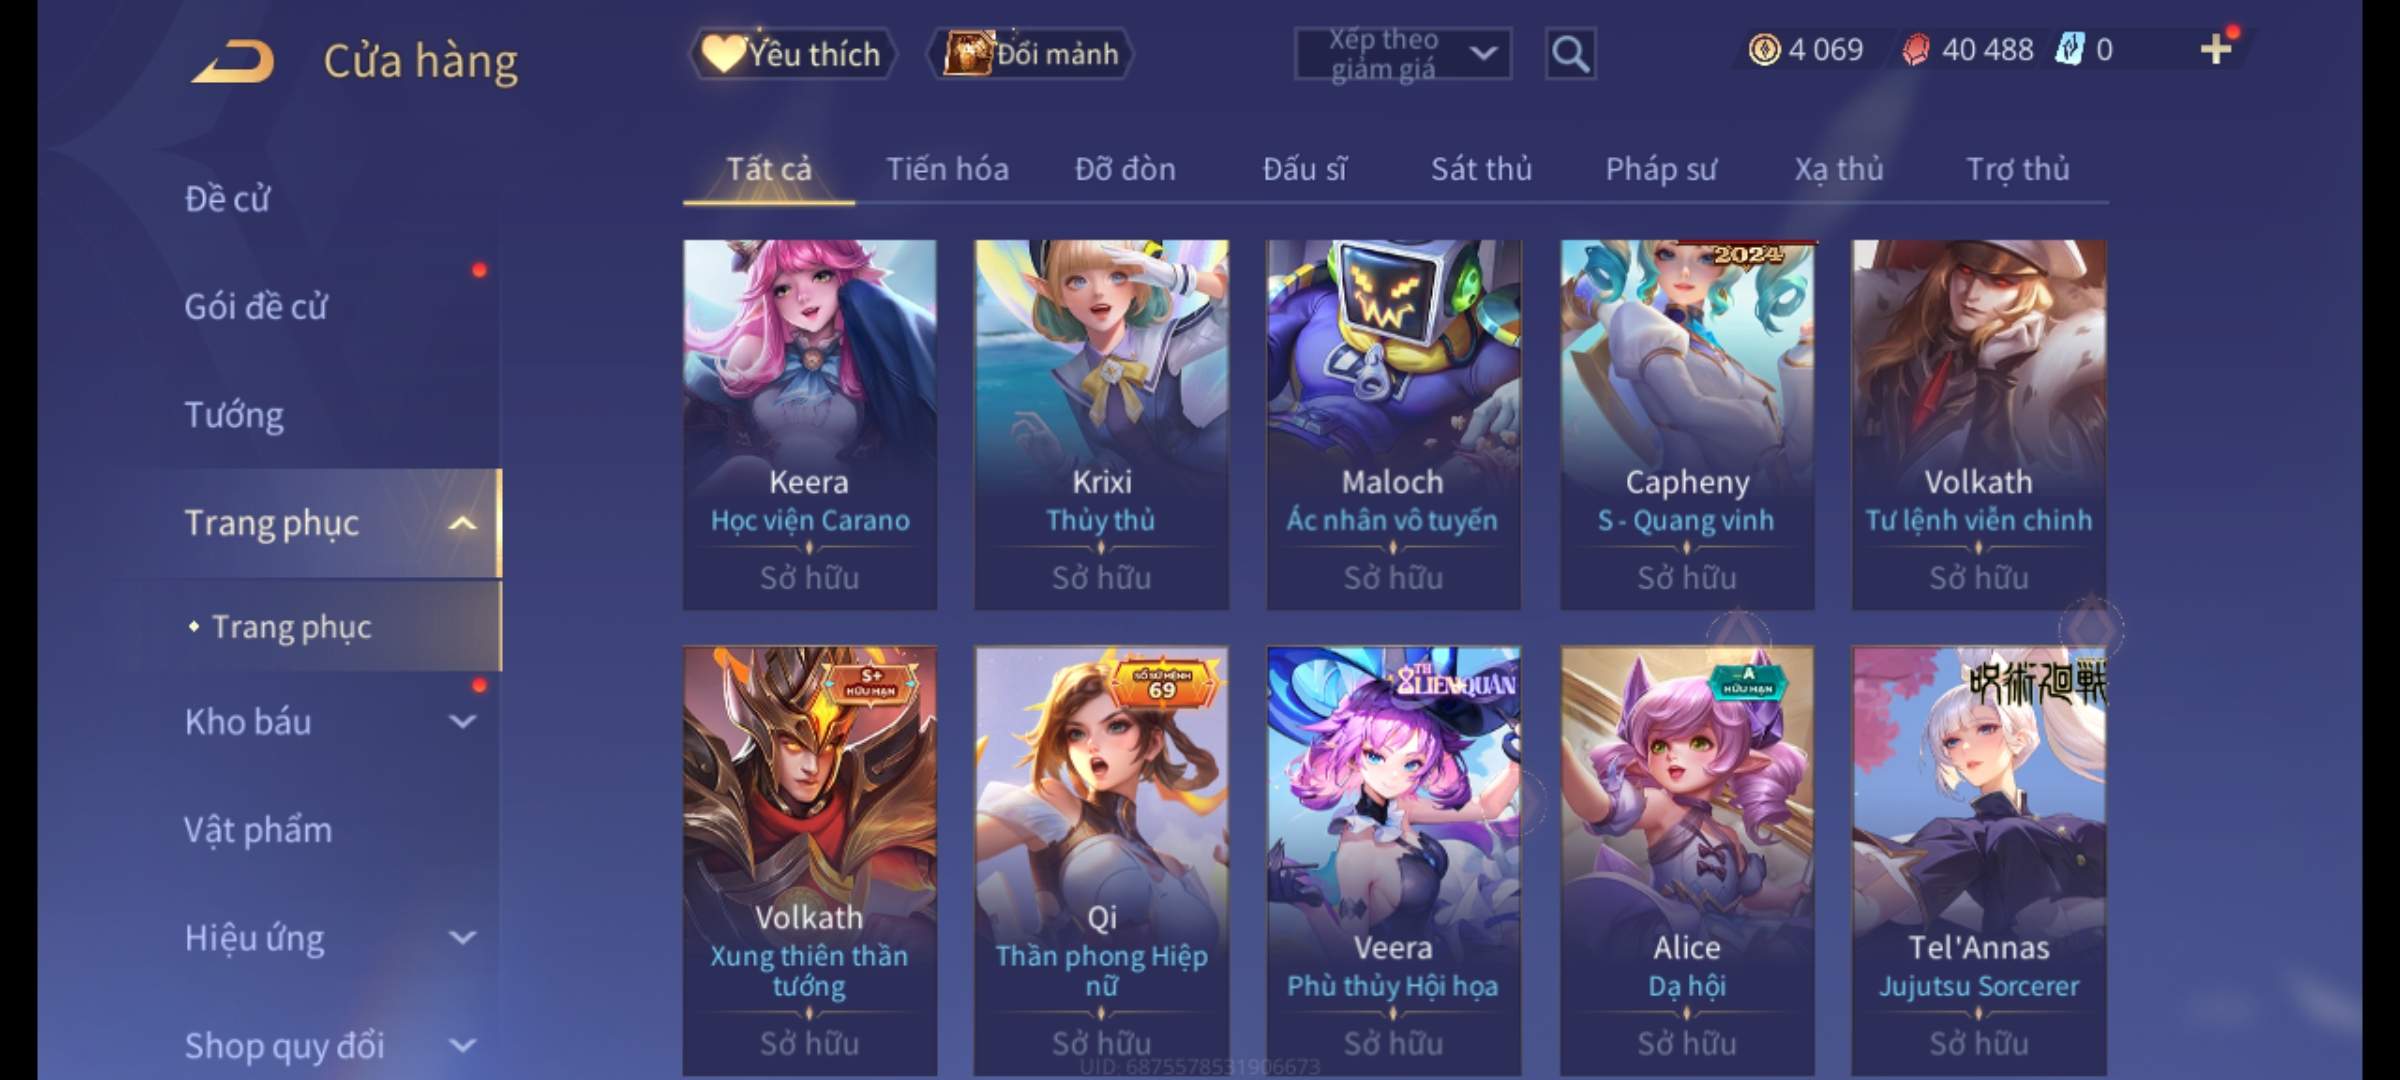Go to the Tướng menu item
2400x1080 pixels.
pos(234,414)
